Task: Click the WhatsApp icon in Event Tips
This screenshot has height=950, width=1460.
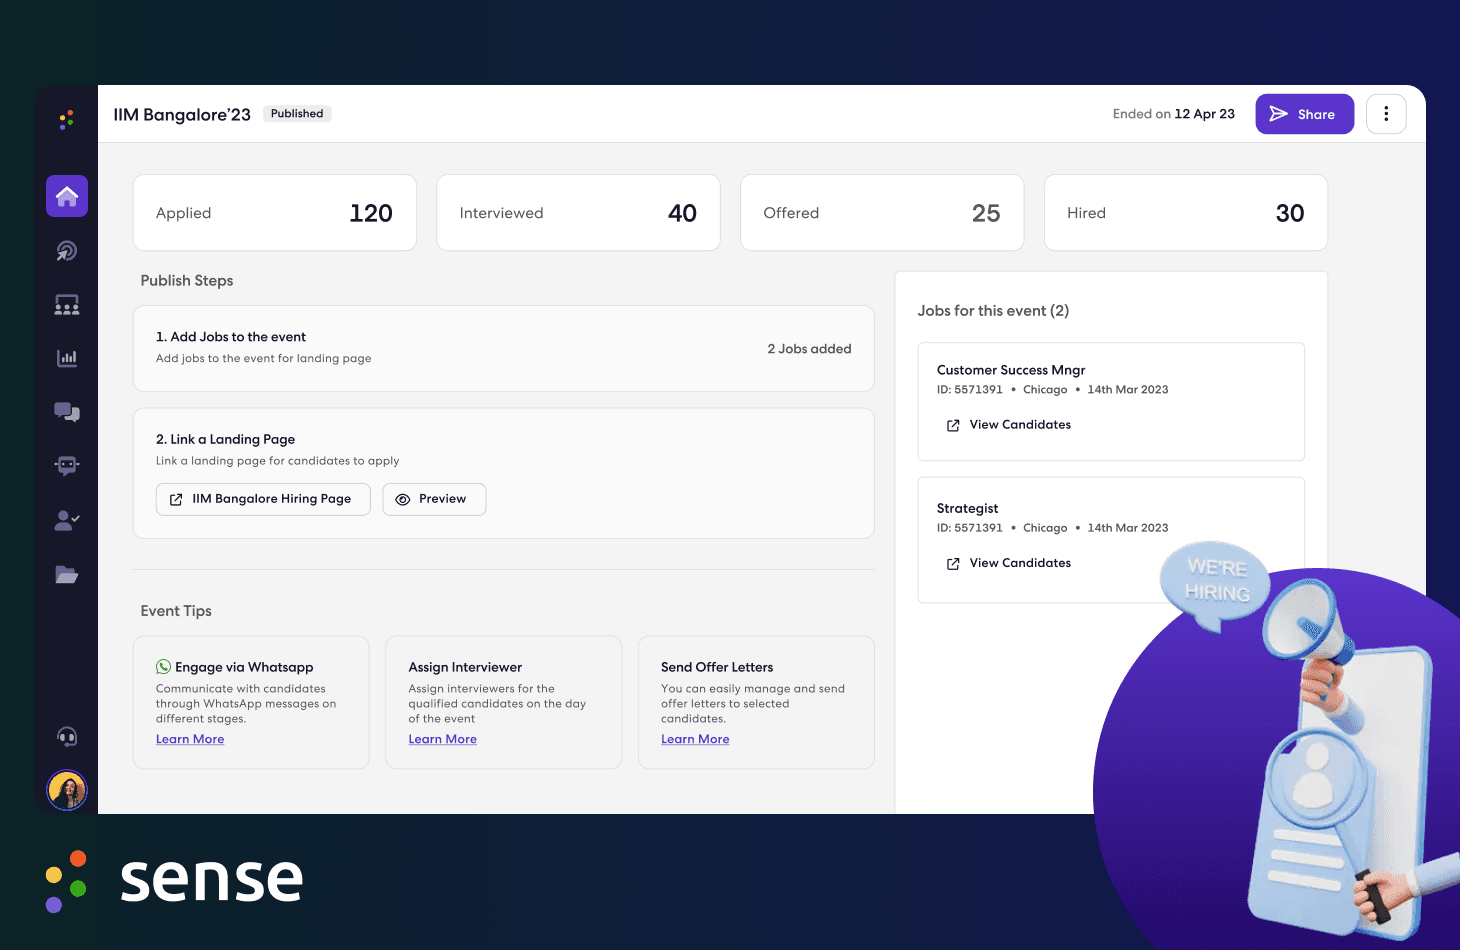Action: (163, 667)
